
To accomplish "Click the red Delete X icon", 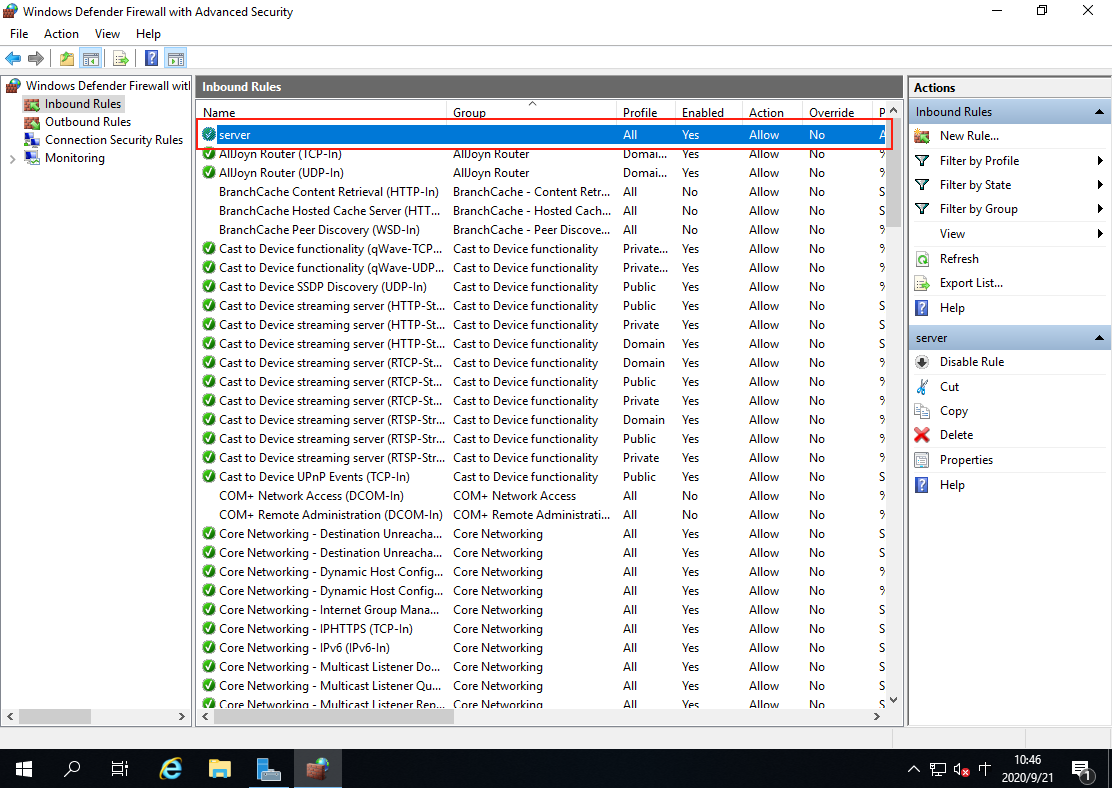I will click(922, 435).
